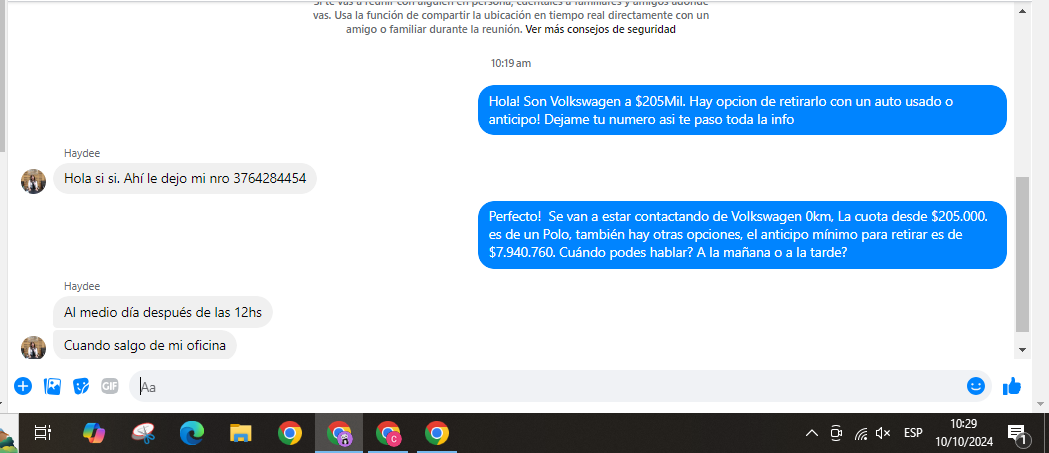Toggle the muted volume icon in tray
The image size is (1049, 453).
pyautogui.click(x=883, y=433)
